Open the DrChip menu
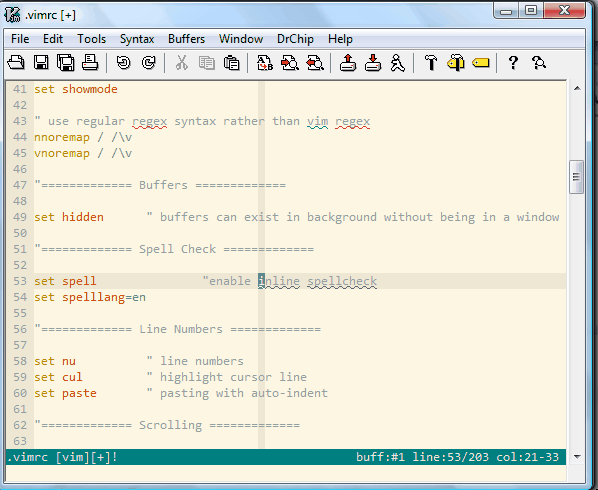Image resolution: width=598 pixels, height=490 pixels. (x=295, y=39)
